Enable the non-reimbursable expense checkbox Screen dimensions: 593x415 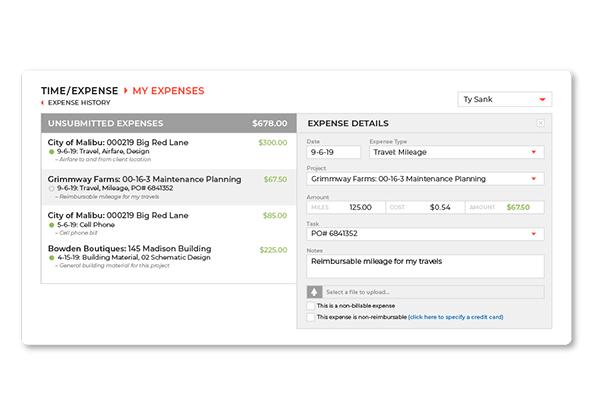(x=310, y=317)
